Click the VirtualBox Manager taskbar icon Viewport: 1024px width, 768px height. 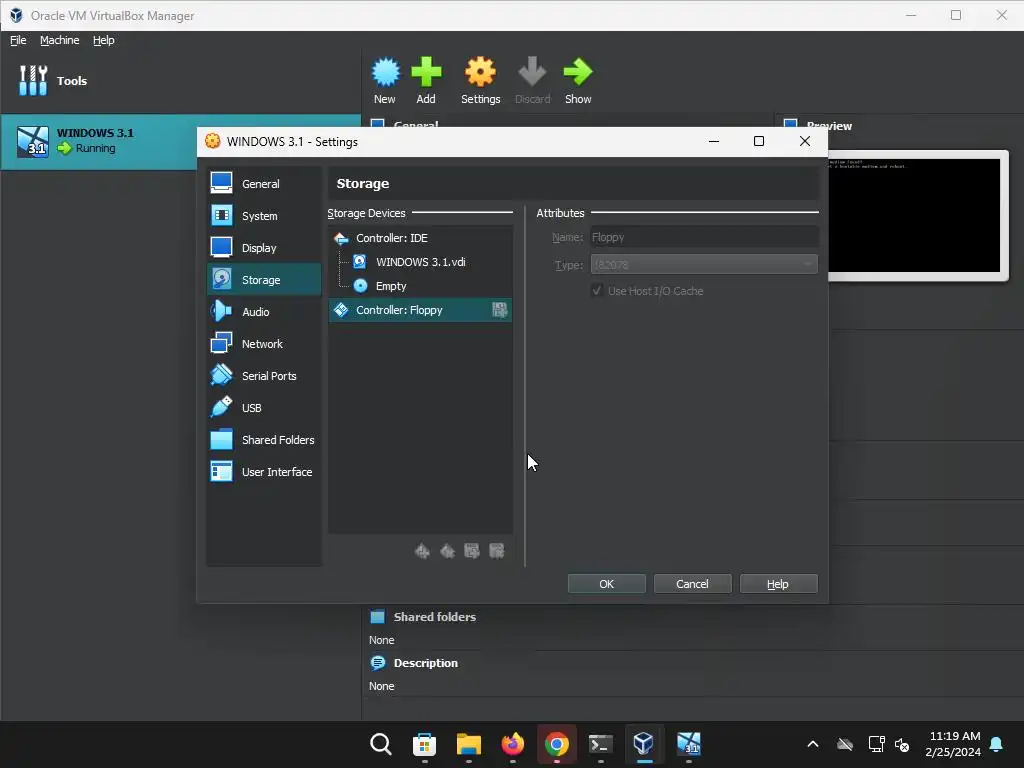[644, 744]
